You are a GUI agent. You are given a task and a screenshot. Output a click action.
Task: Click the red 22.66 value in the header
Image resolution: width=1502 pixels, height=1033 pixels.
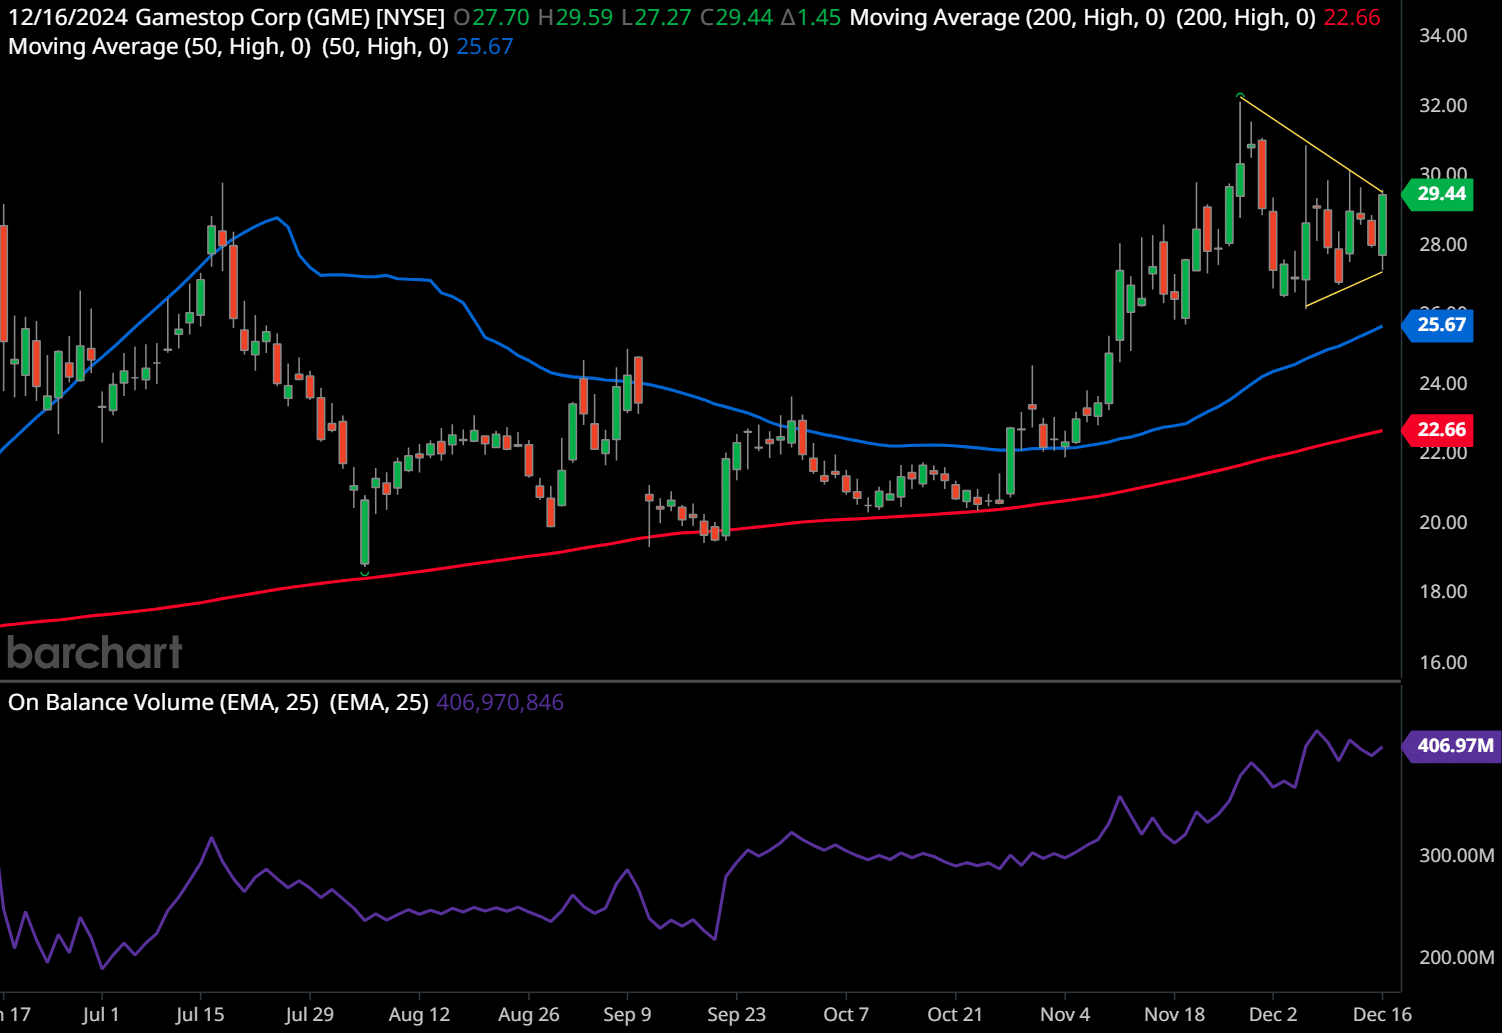[x=1352, y=17]
